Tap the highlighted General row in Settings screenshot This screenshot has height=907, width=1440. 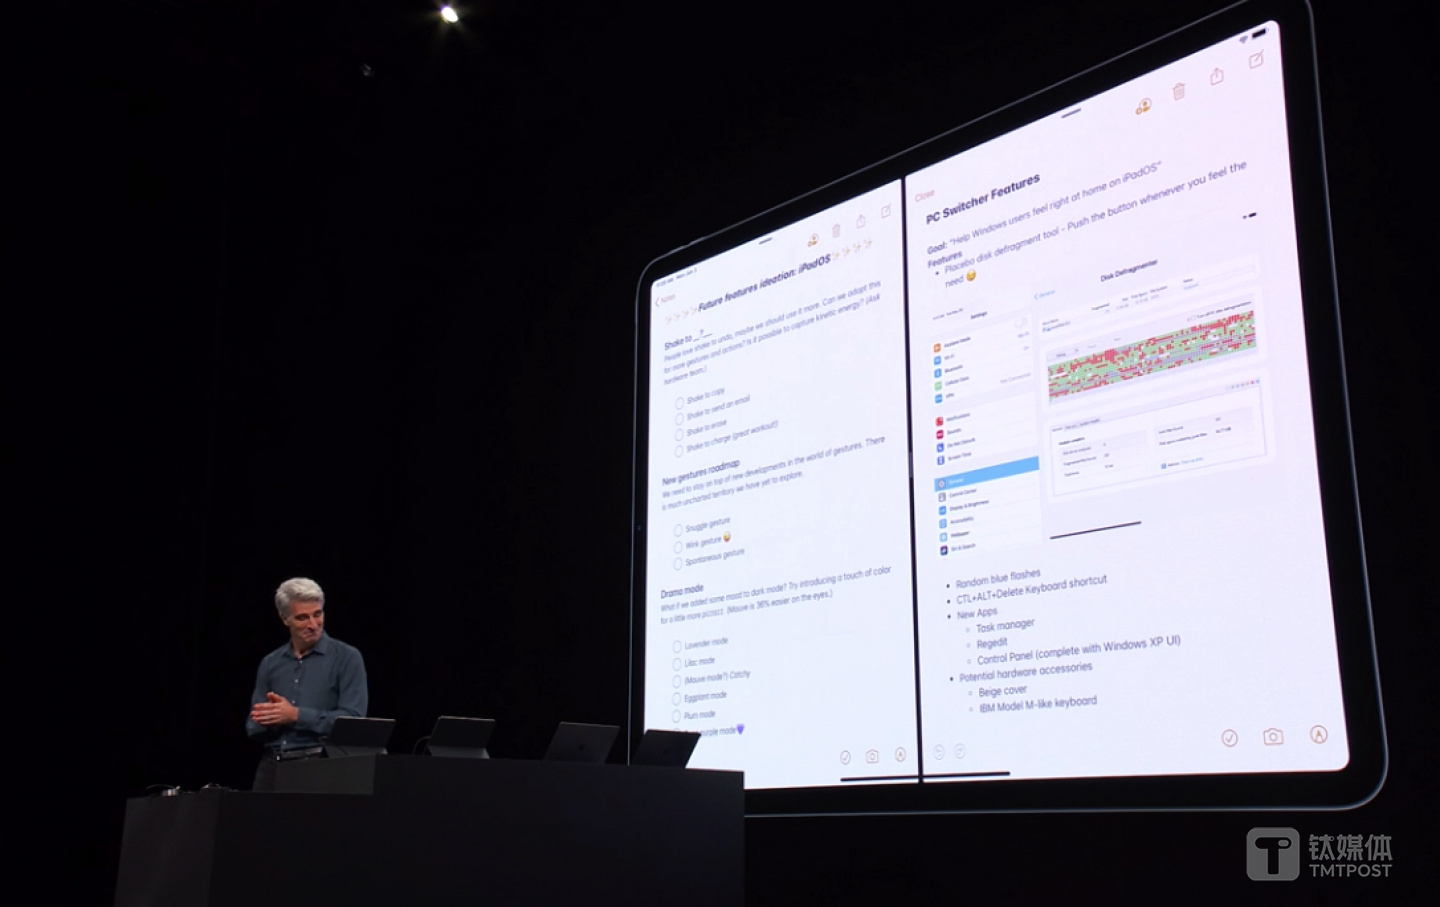pos(987,473)
